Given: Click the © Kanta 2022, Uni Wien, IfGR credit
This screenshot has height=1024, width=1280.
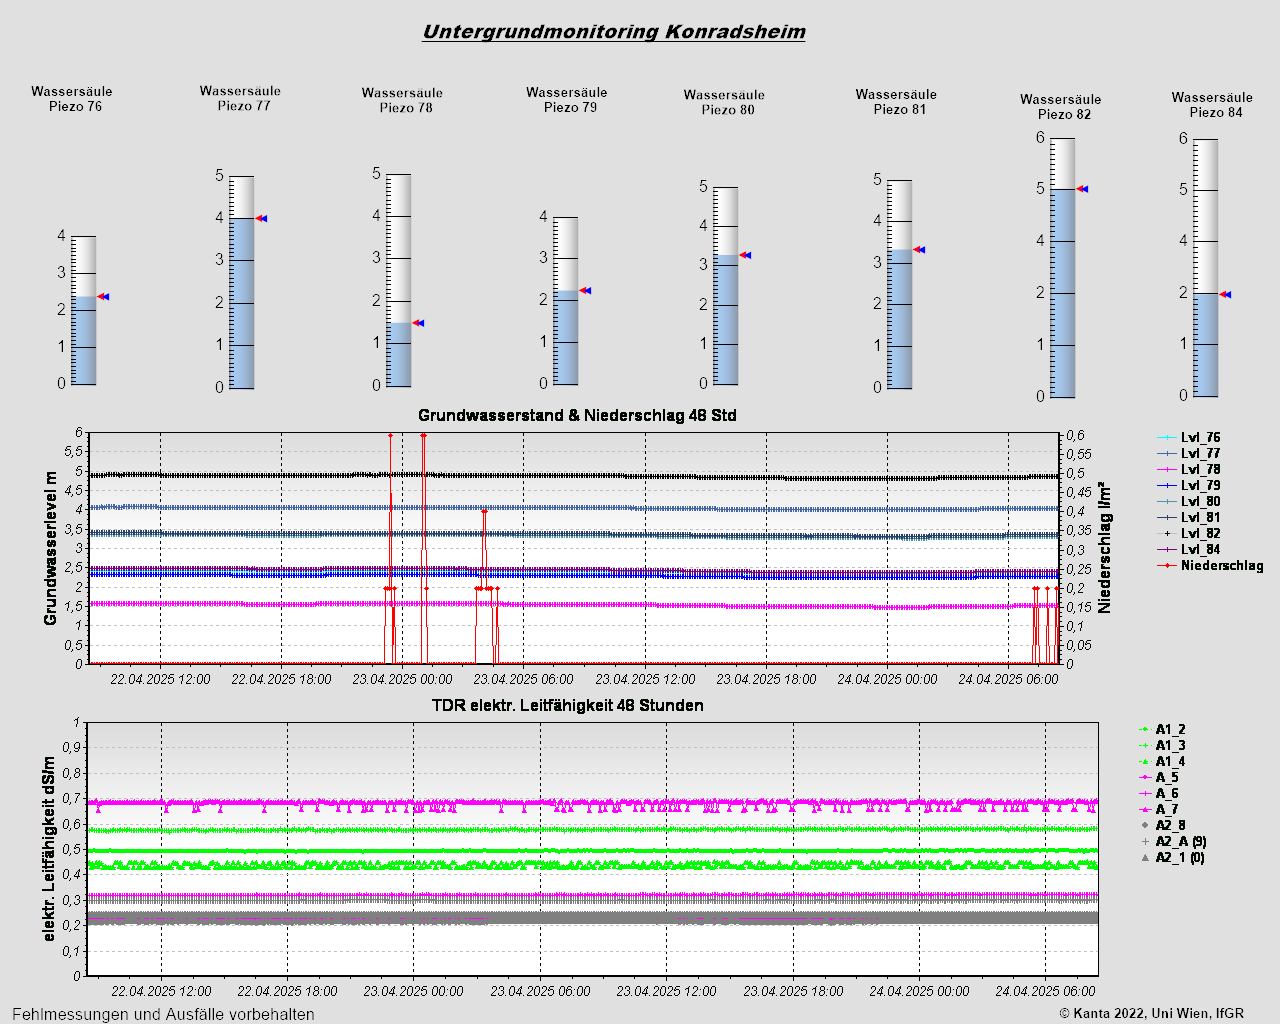Looking at the screenshot, I should coord(1152,1013).
